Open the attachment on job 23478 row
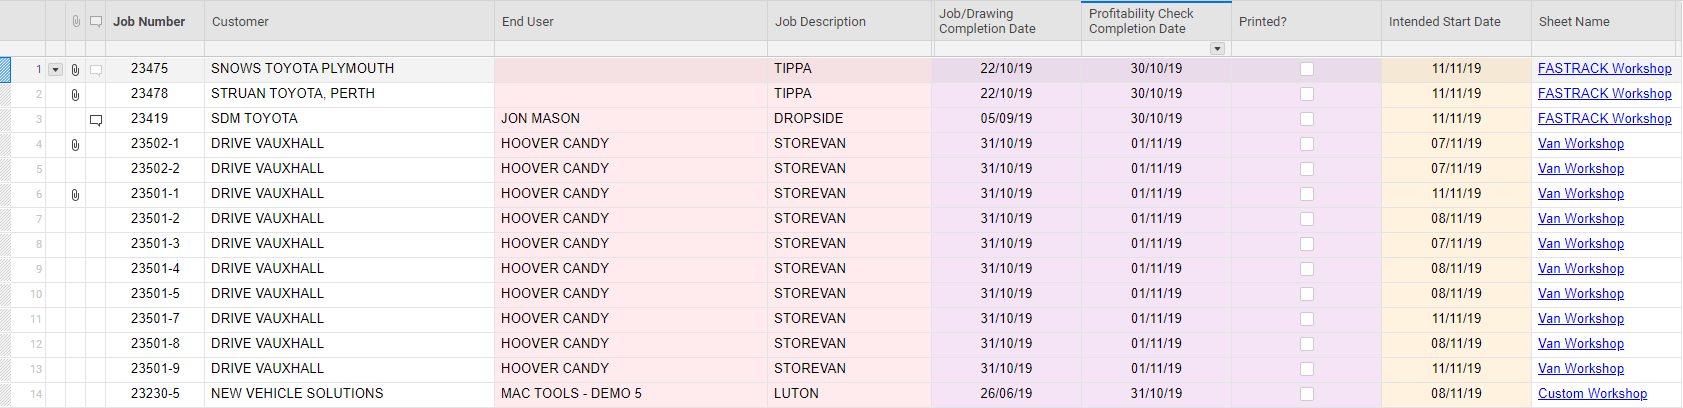This screenshot has height=408, width=1683. [75, 95]
